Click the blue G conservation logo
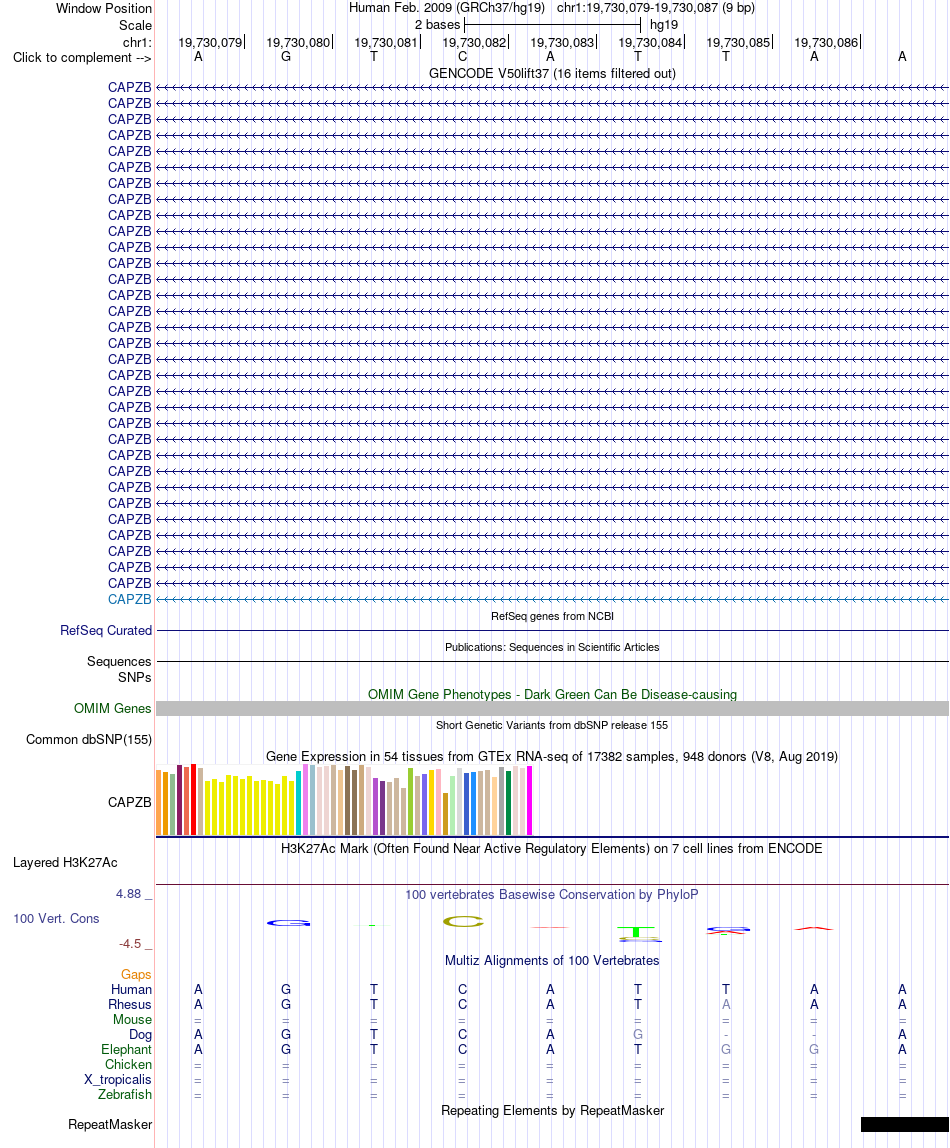Image resolution: width=950 pixels, height=1148 pixels. [x=288, y=923]
